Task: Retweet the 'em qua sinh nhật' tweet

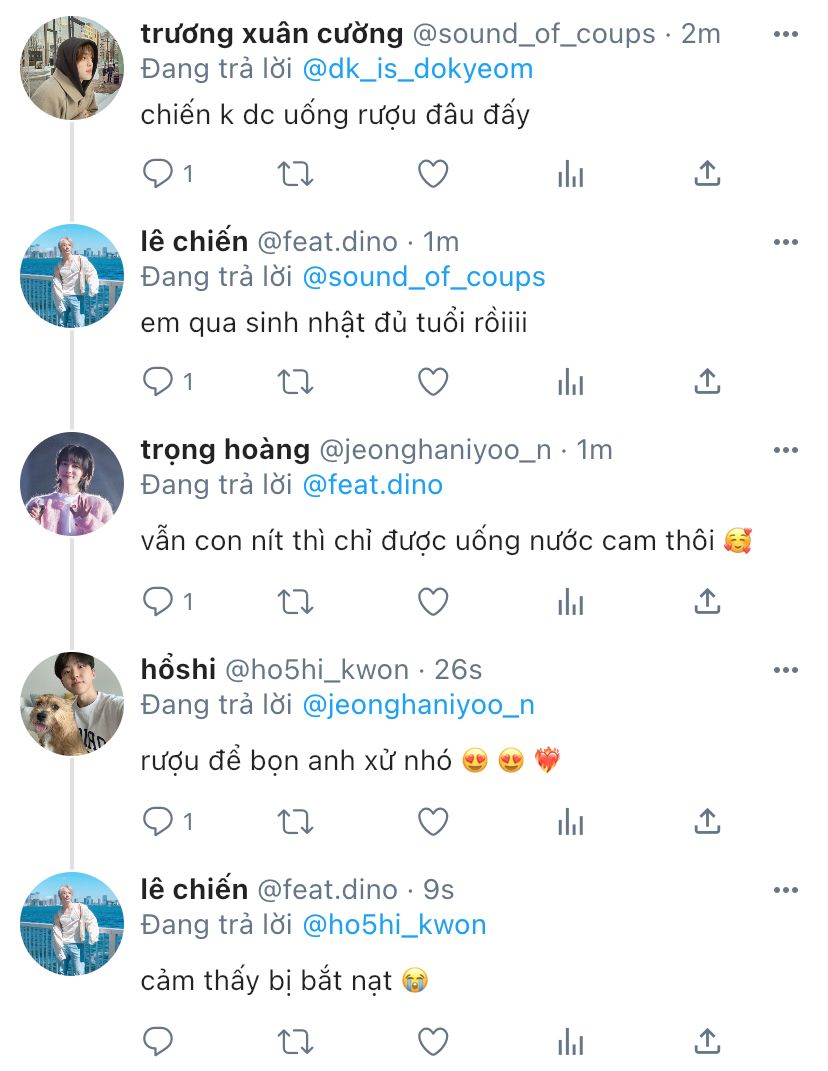Action: click(x=294, y=381)
